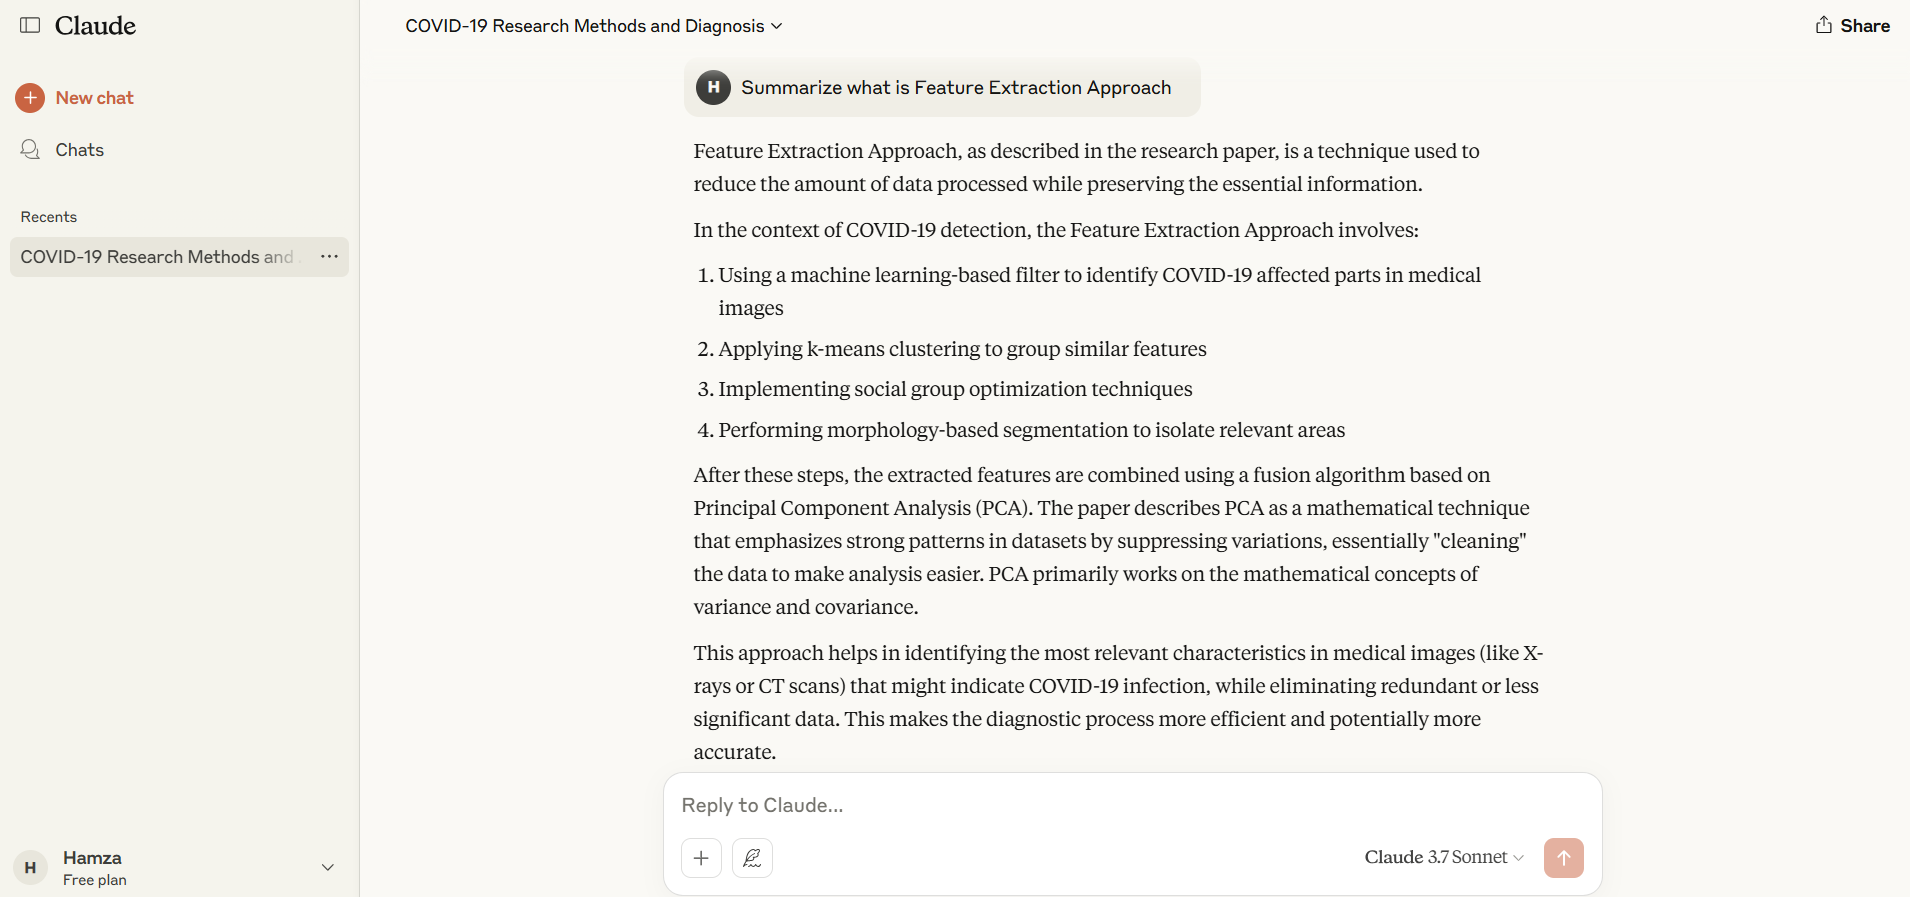Open the attach file plus icon
The width and height of the screenshot is (1910, 897).
[701, 857]
